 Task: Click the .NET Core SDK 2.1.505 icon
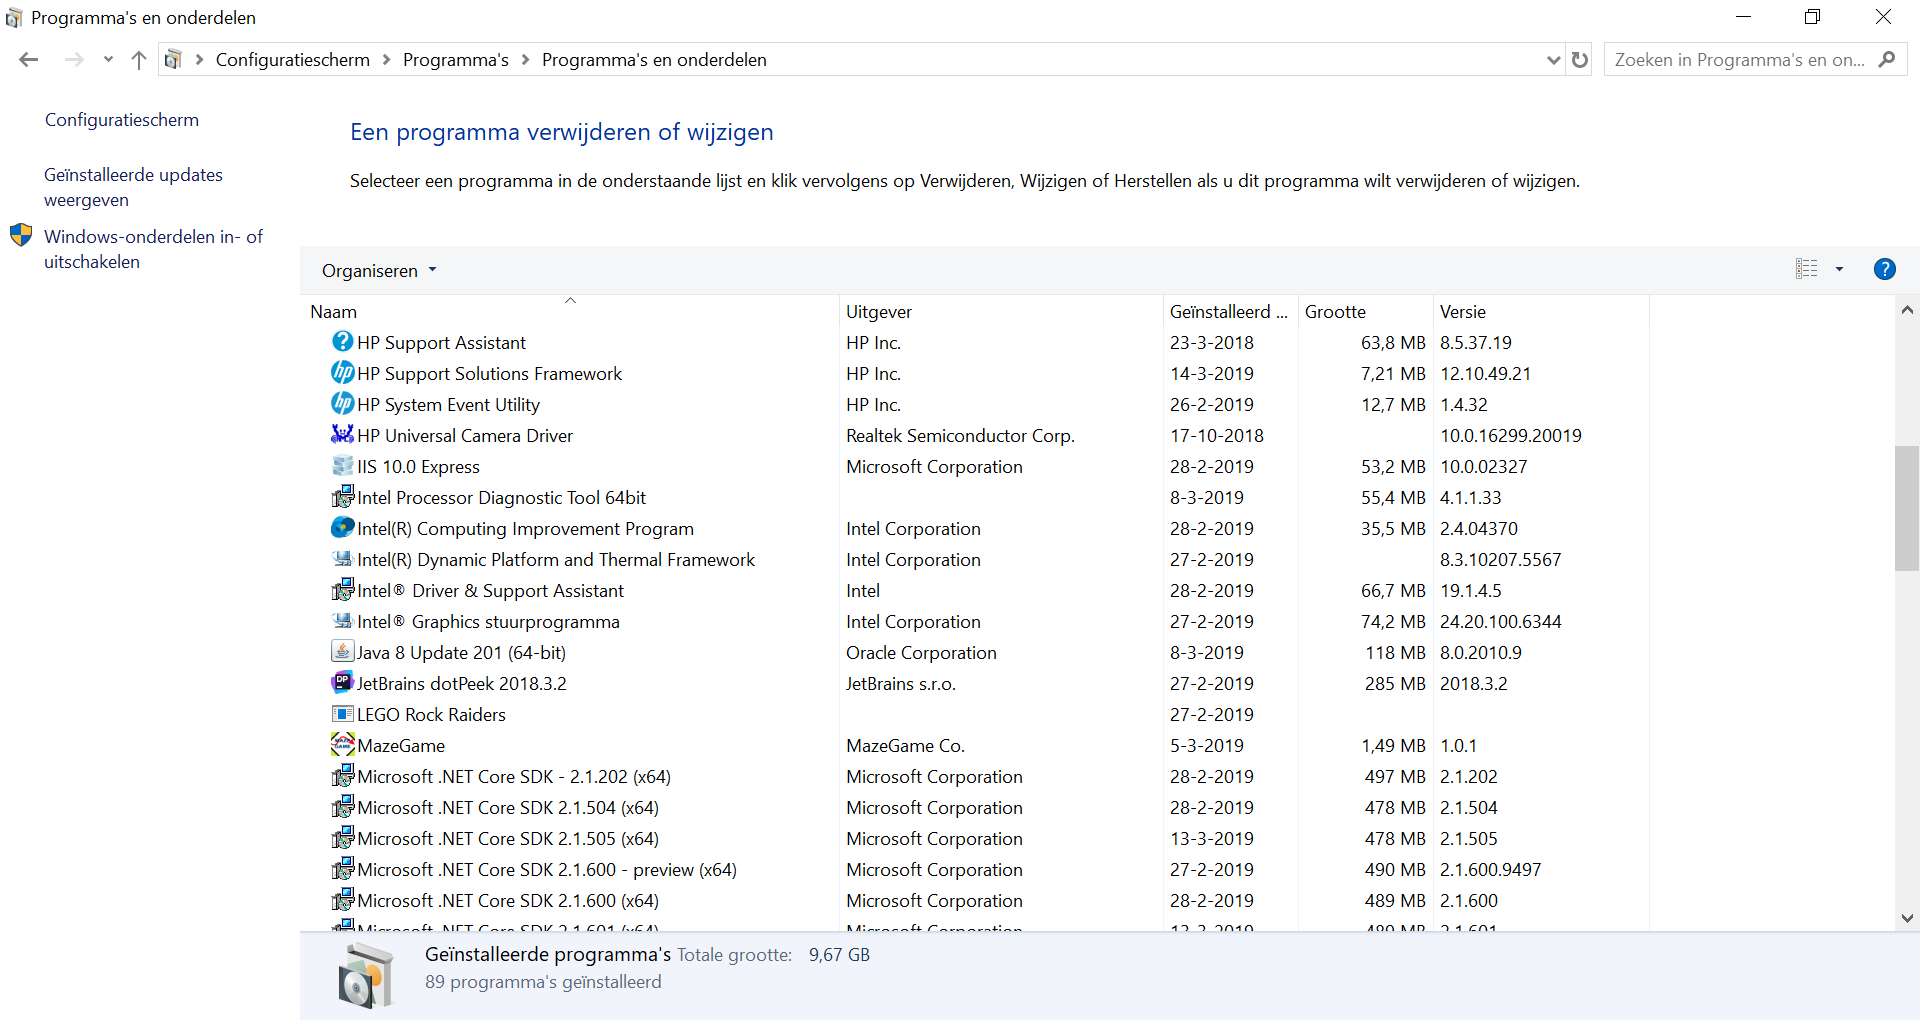342,838
